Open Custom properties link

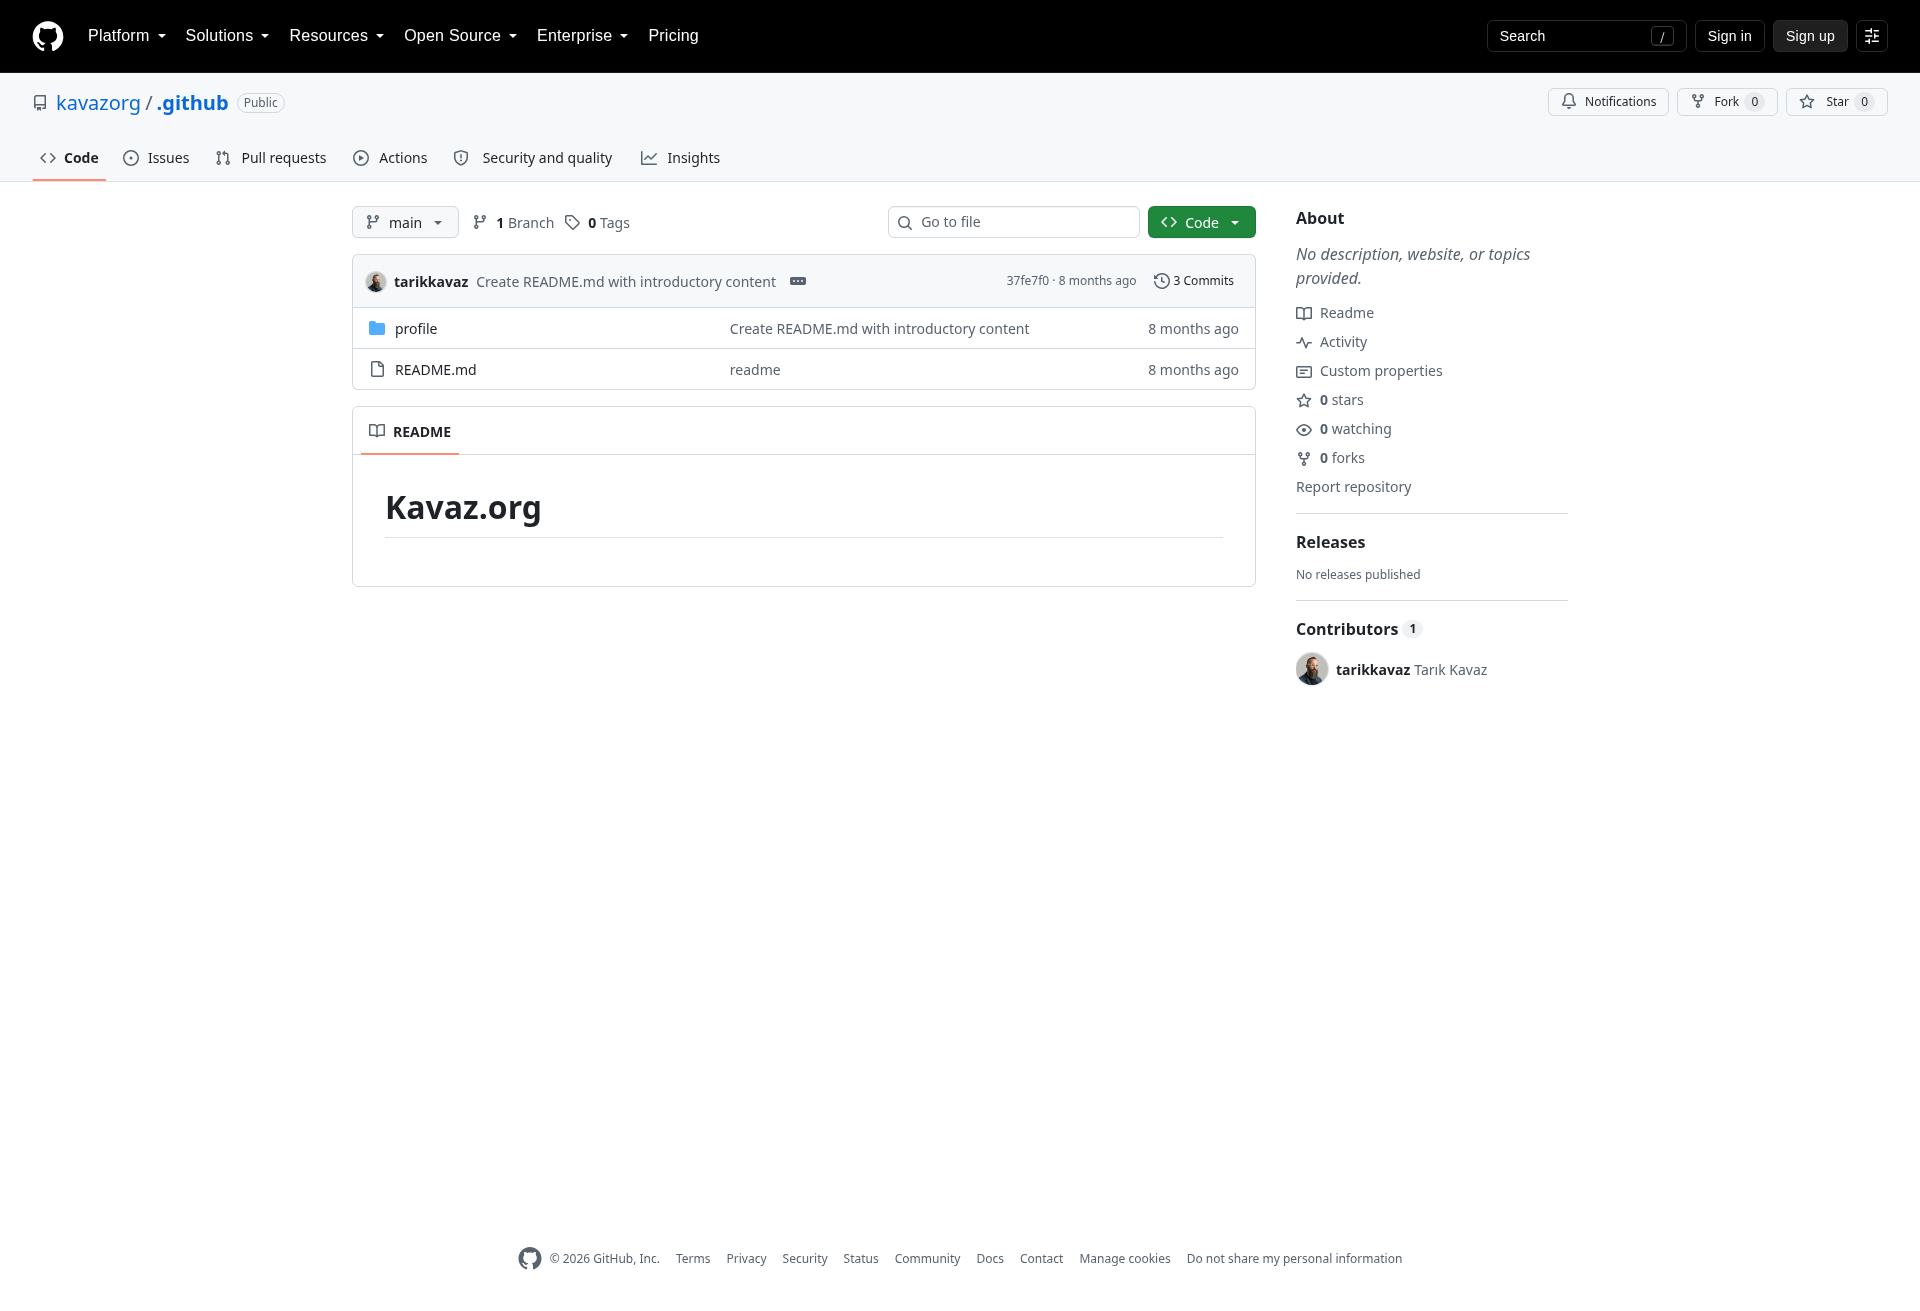(1370, 371)
